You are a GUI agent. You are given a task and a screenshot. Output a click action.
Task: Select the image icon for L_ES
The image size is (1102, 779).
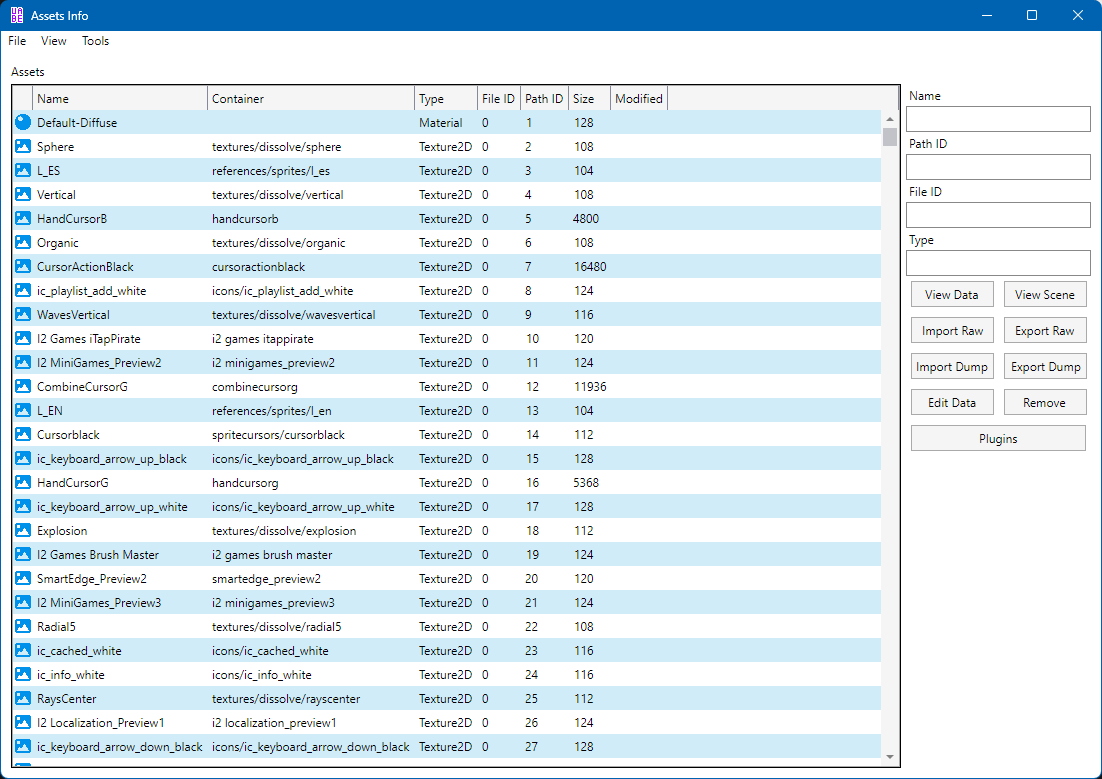(23, 170)
